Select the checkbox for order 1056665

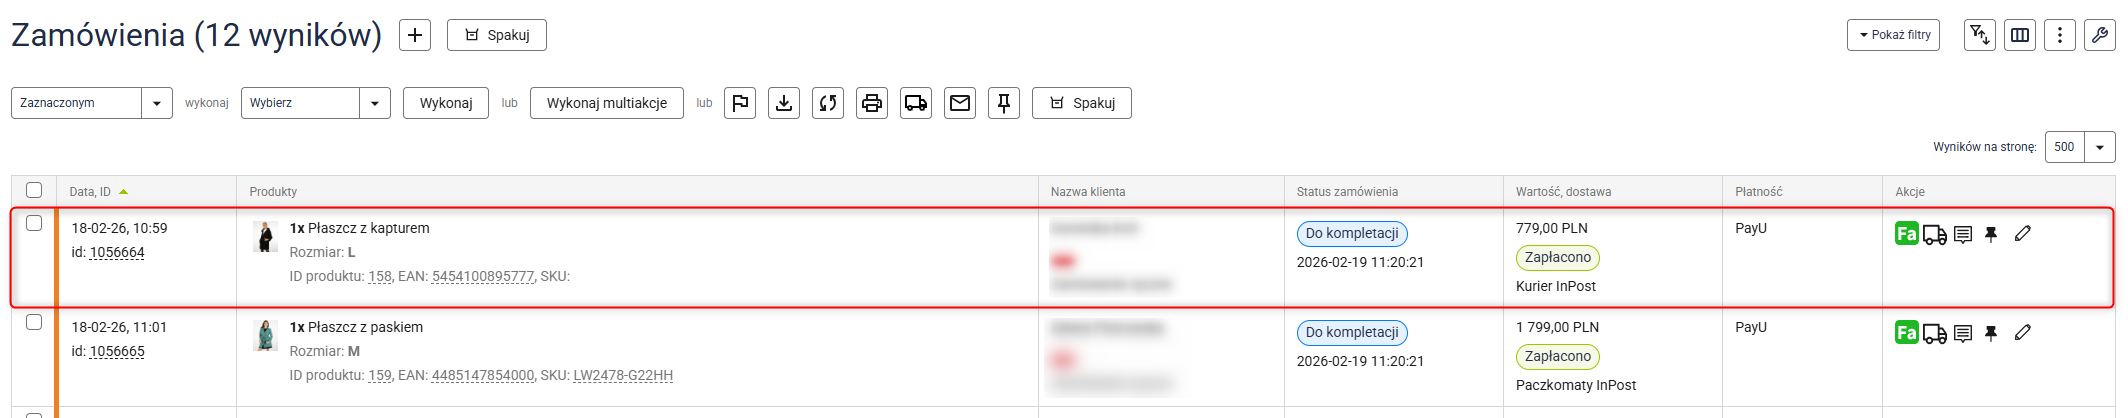pos(34,322)
